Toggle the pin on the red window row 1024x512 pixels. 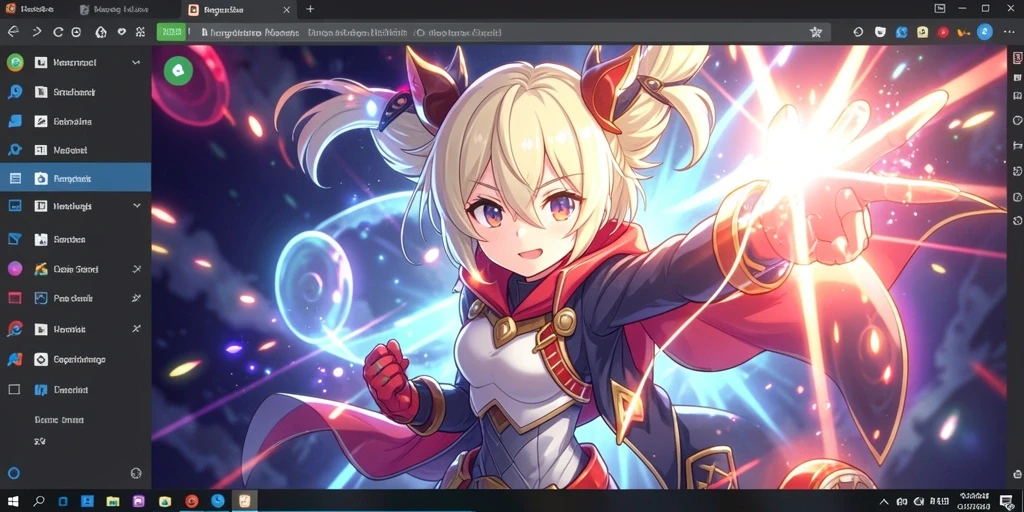click(136, 298)
